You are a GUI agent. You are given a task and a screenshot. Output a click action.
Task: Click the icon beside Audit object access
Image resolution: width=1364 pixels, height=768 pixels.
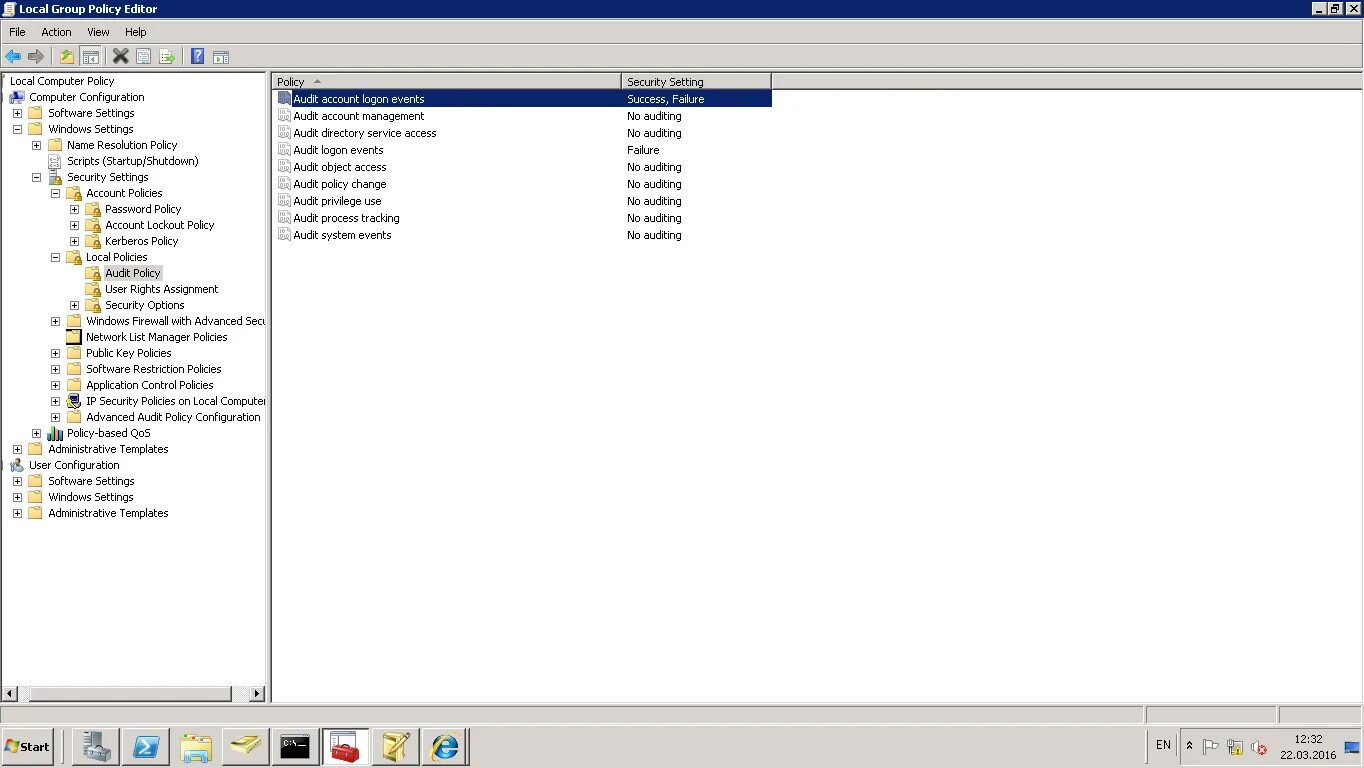[284, 167]
